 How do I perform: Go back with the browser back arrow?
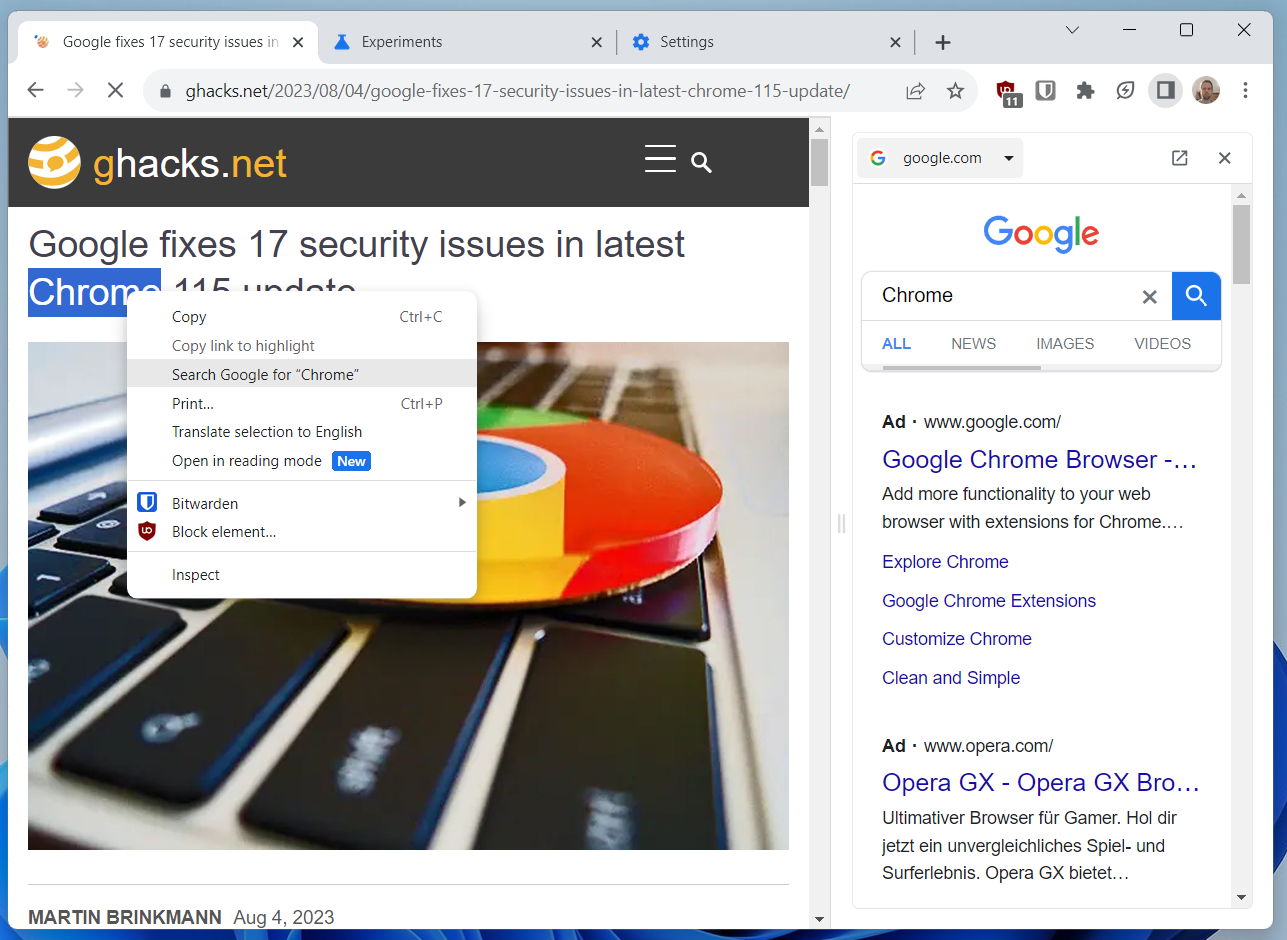[36, 91]
